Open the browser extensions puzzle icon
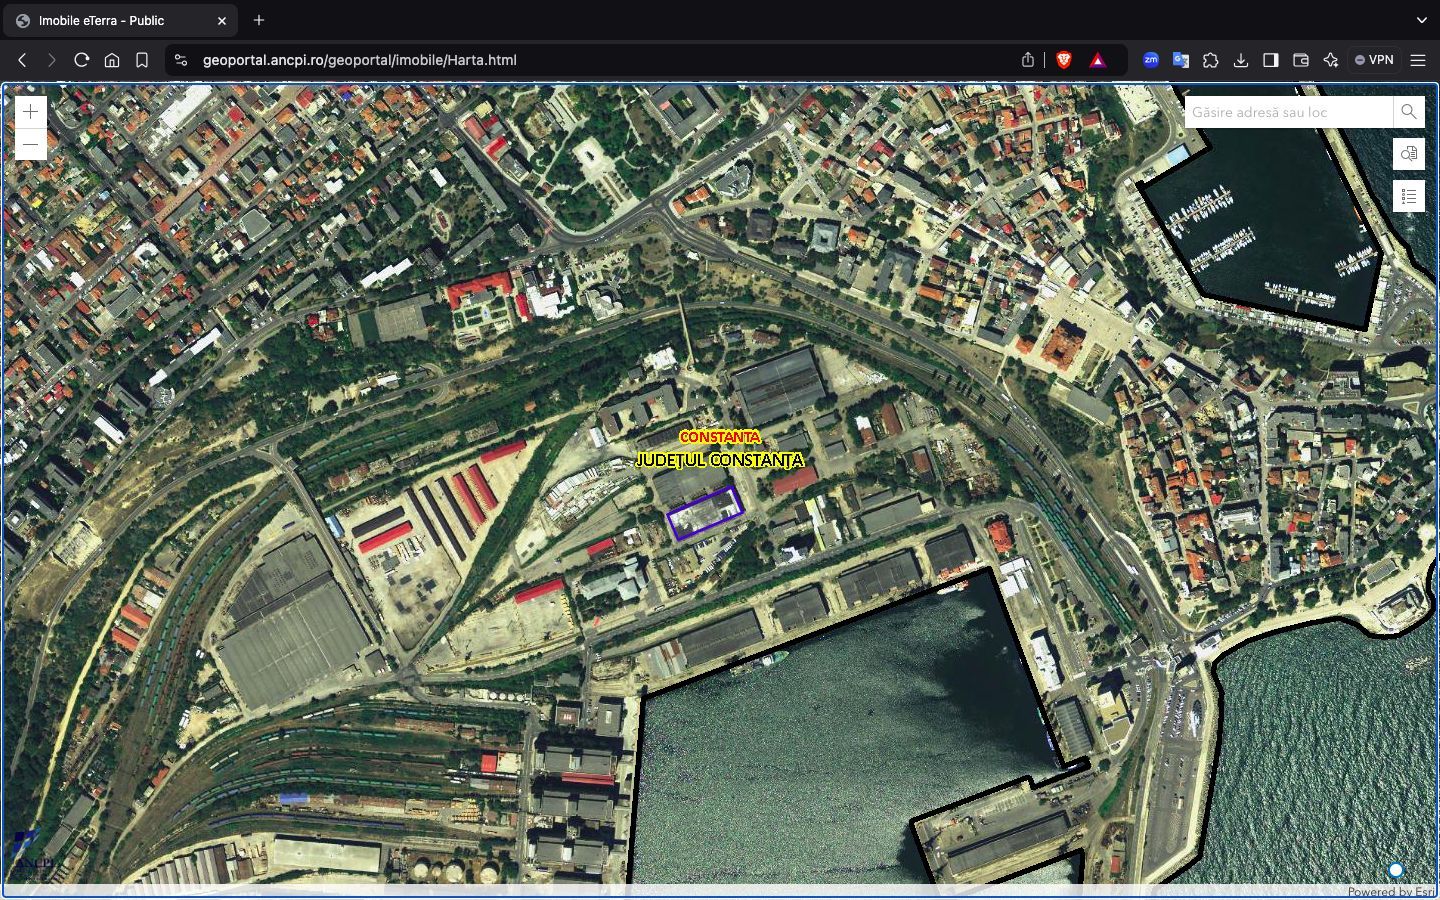Image resolution: width=1440 pixels, height=900 pixels. (1211, 60)
